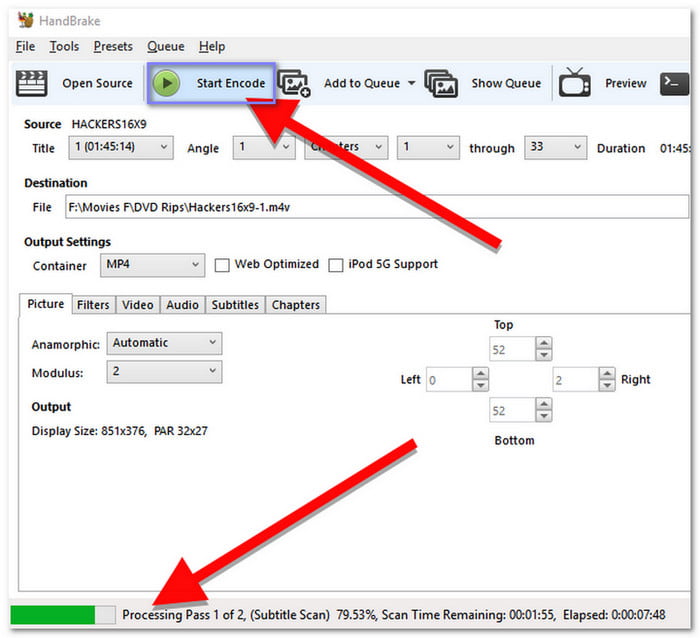Click the Scan Time Remaining 00:01:55 text
The image size is (700, 638).
click(469, 615)
